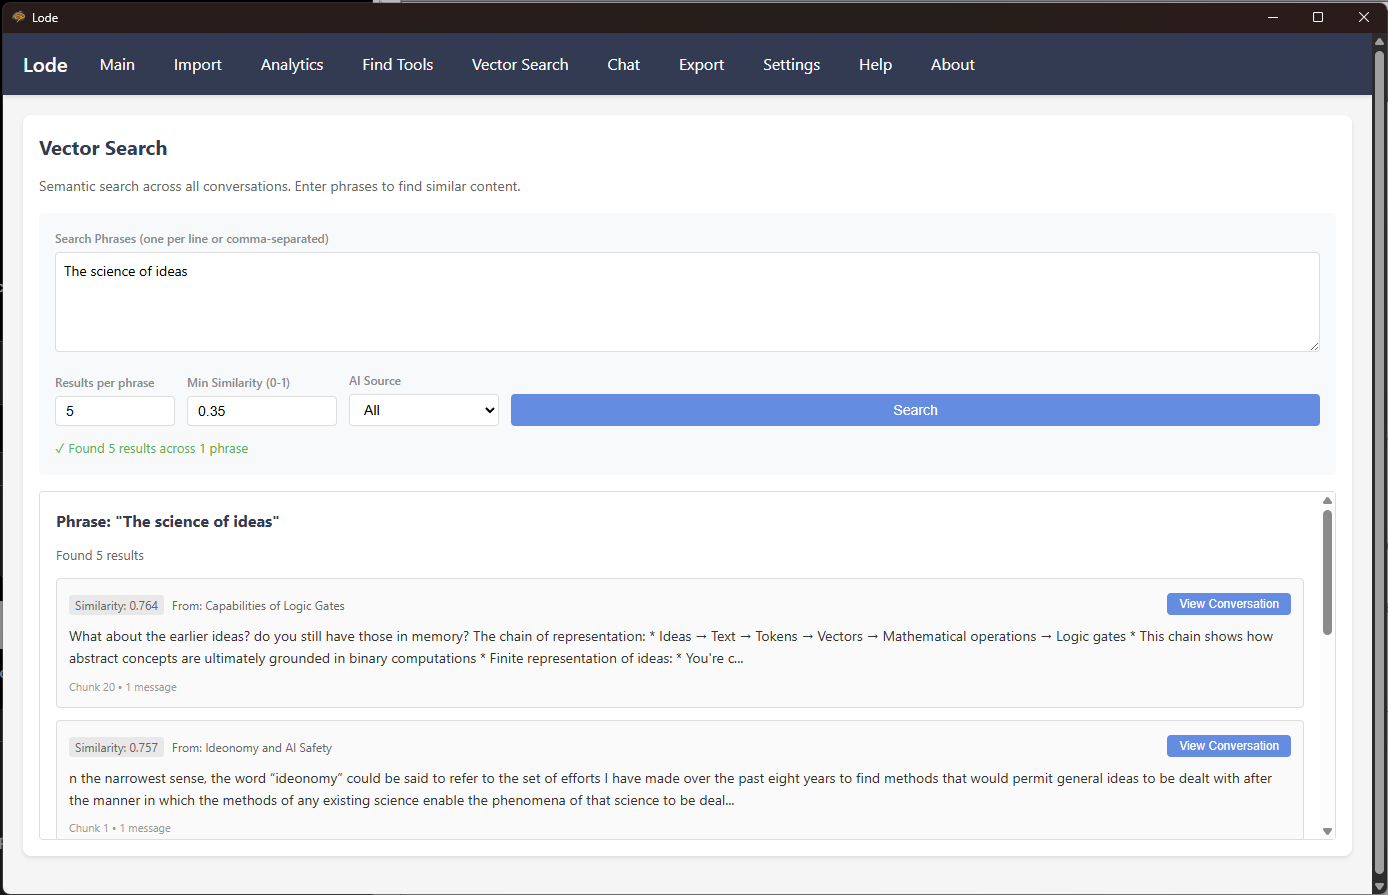1388x895 pixels.
Task: Open the About page
Action: click(952, 64)
